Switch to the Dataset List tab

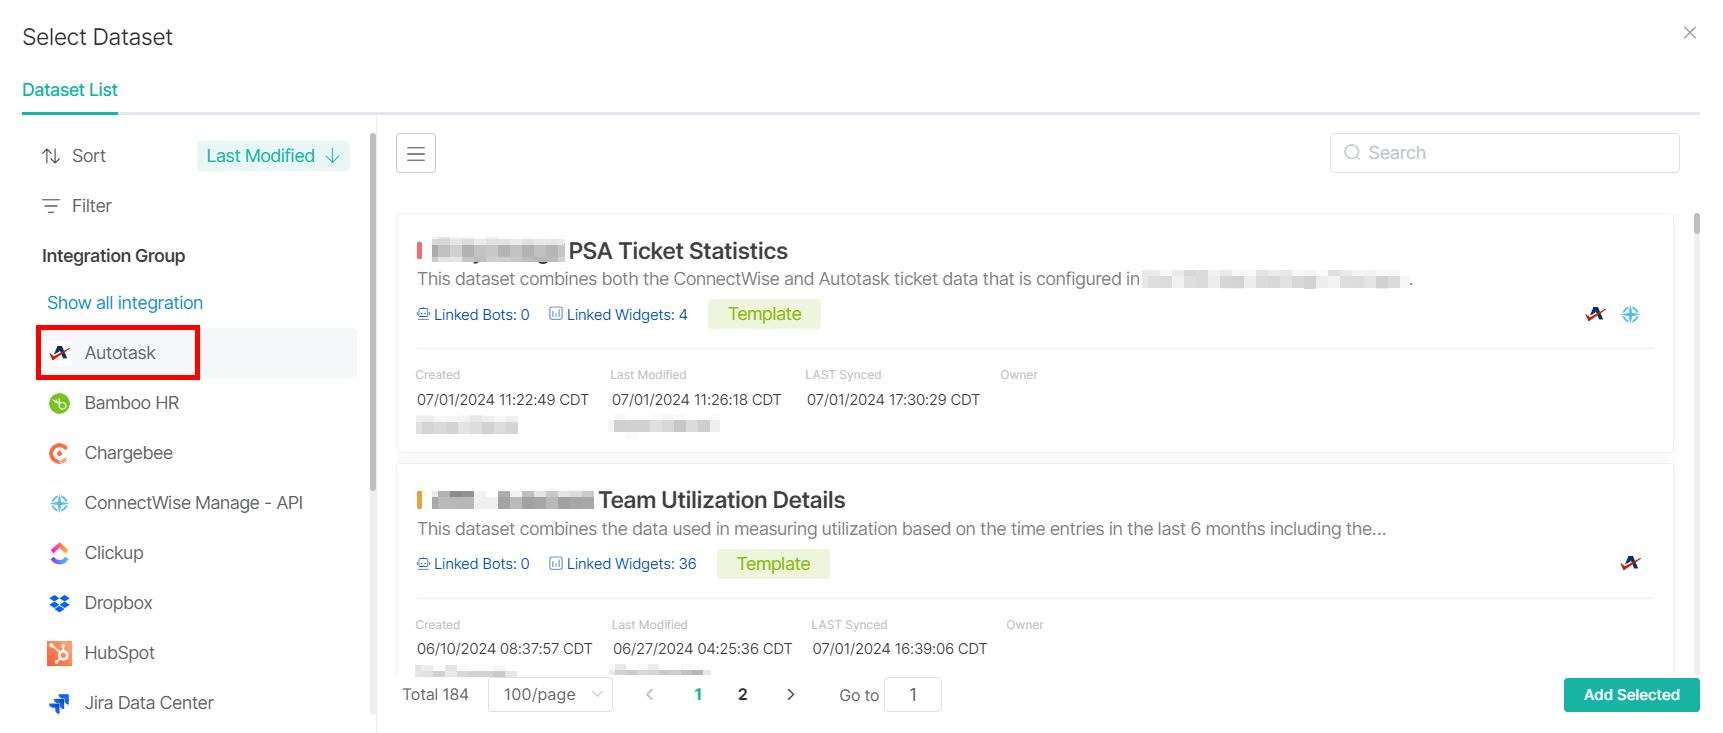(x=70, y=90)
